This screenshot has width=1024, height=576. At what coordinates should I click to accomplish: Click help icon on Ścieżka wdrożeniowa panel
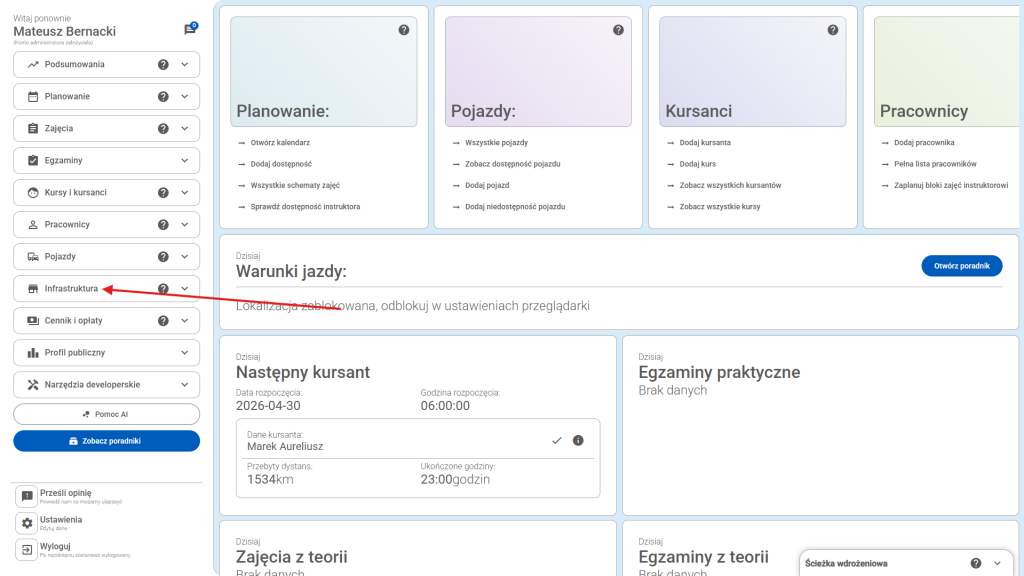coord(976,563)
